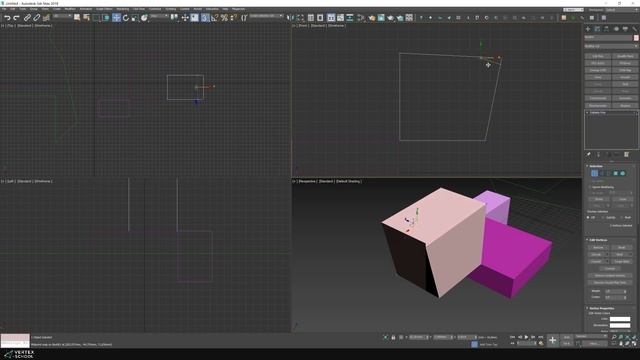Open the Modifier List dropdown
This screenshot has width=640, height=360.
(611, 47)
